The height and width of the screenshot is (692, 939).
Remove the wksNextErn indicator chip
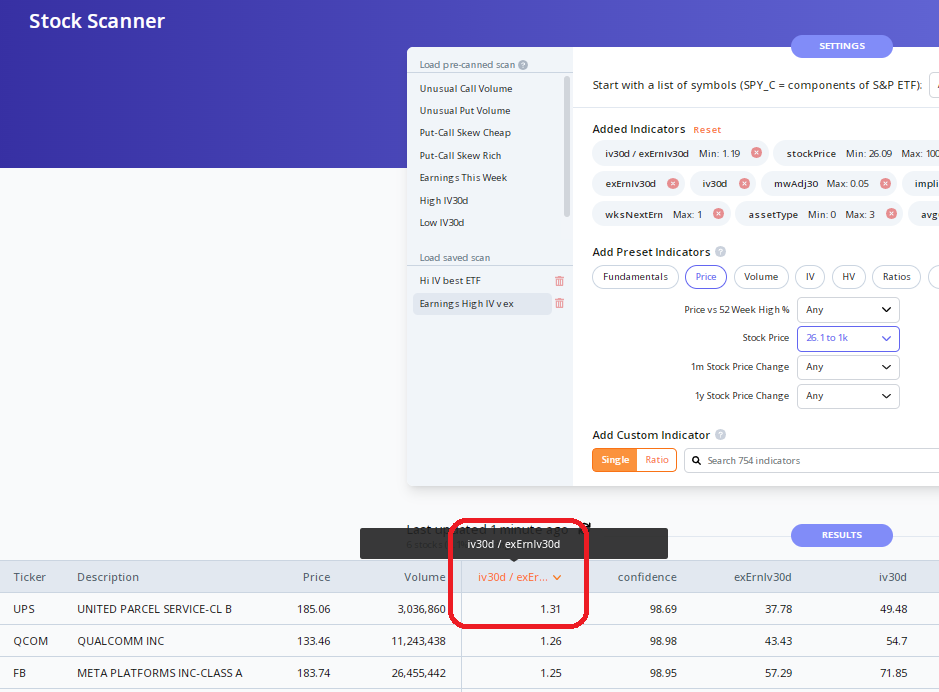click(718, 214)
